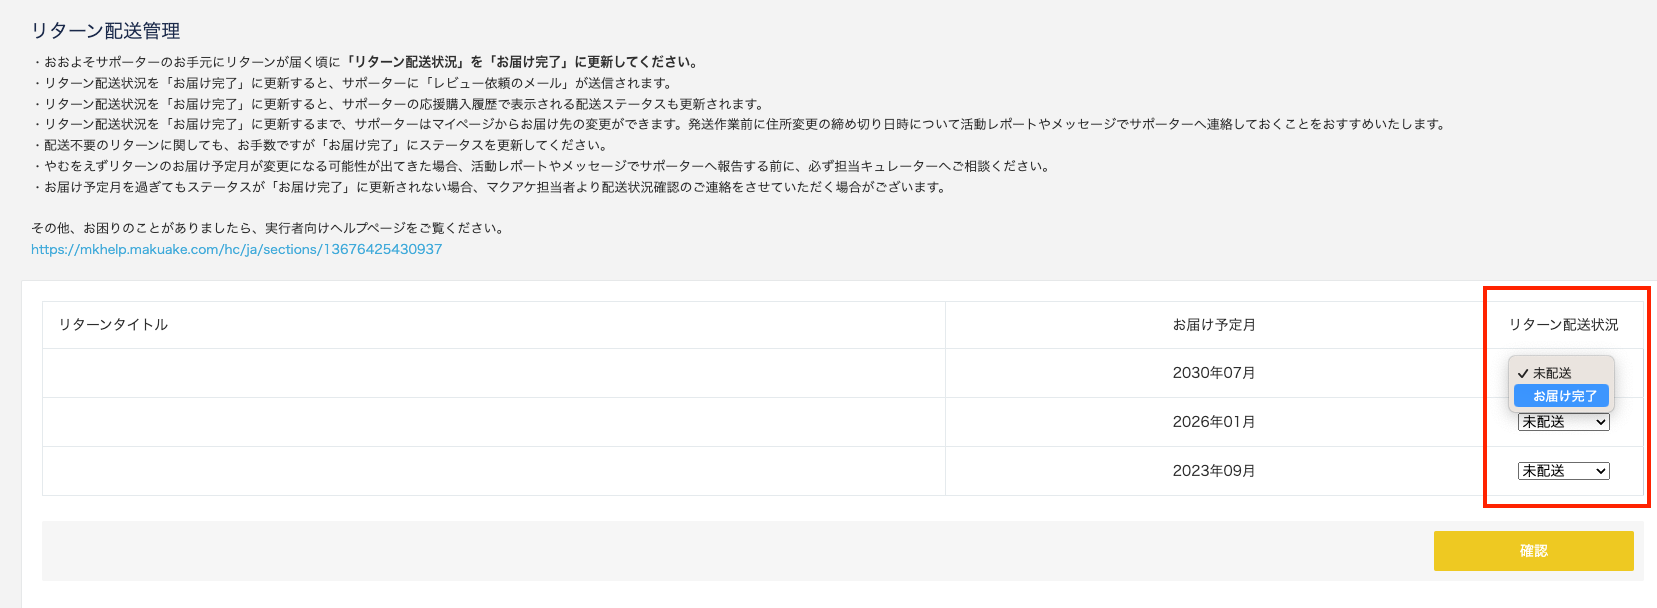Click the リターン配送管理 page heading

(105, 31)
